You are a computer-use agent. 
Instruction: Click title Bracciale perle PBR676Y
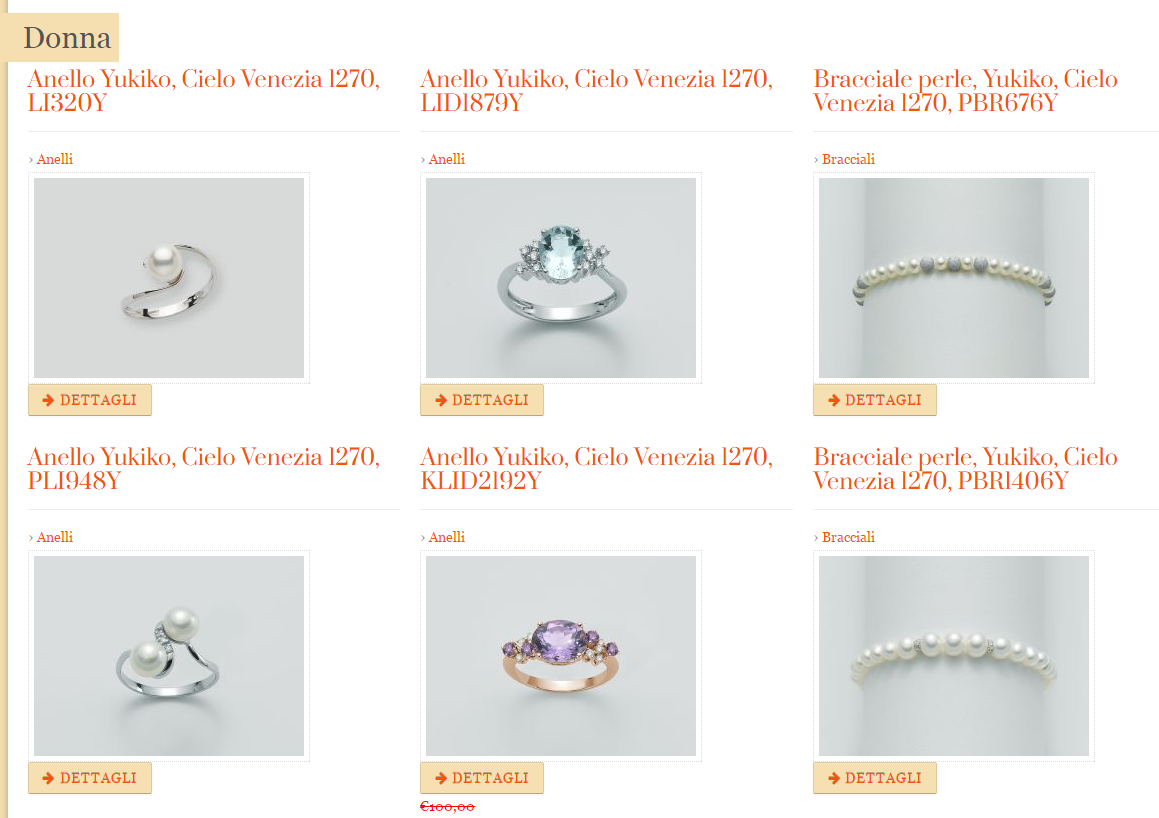click(x=965, y=90)
